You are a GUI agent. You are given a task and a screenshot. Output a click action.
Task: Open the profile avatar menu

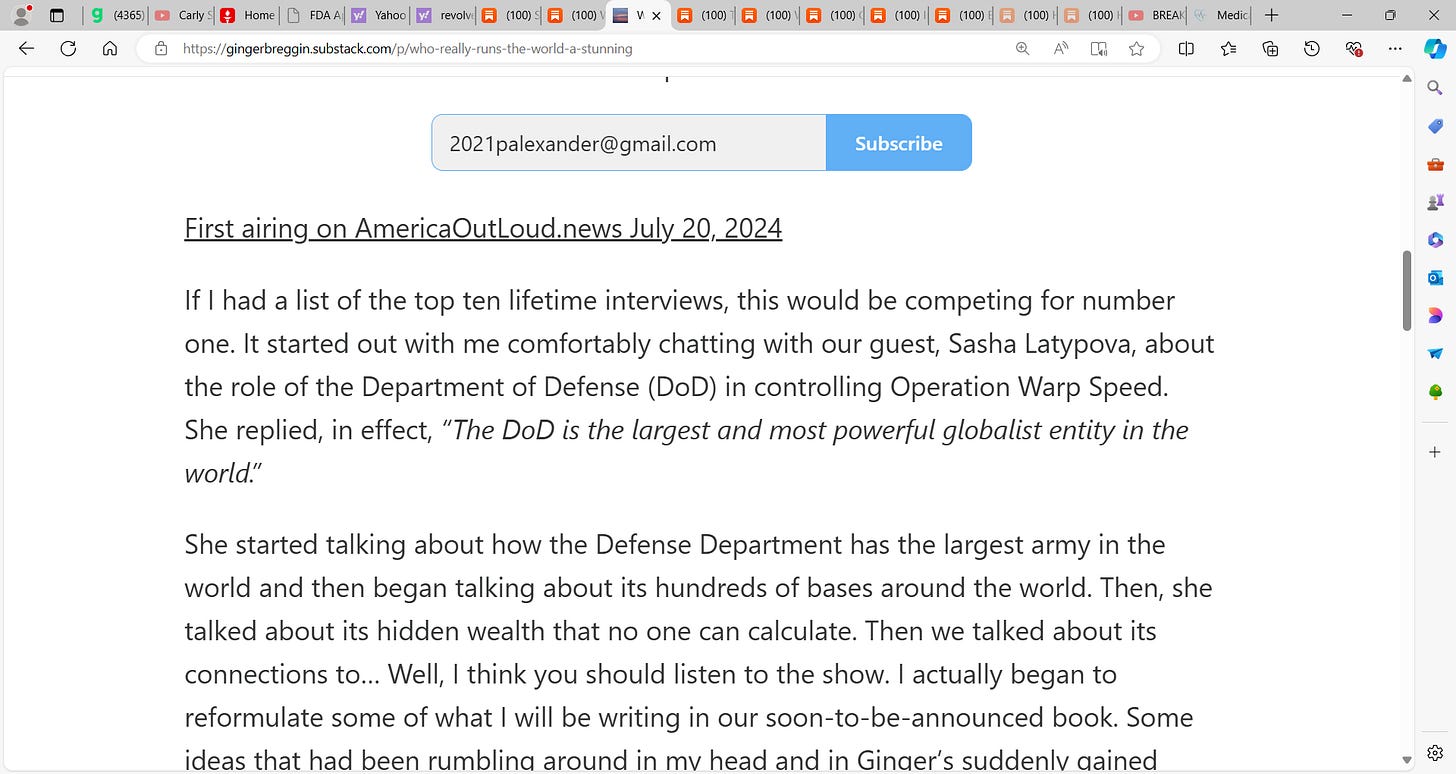click(20, 15)
